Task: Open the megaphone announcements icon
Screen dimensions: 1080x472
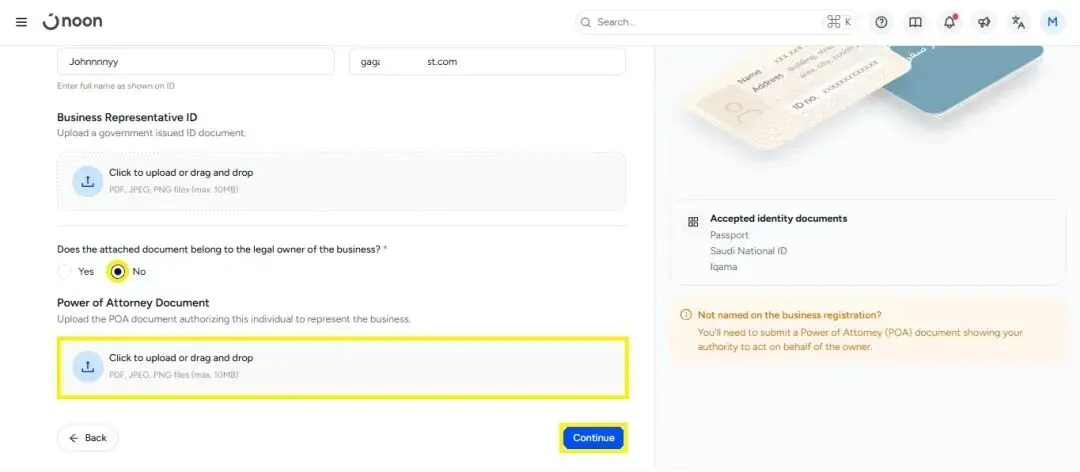Action: click(x=984, y=22)
